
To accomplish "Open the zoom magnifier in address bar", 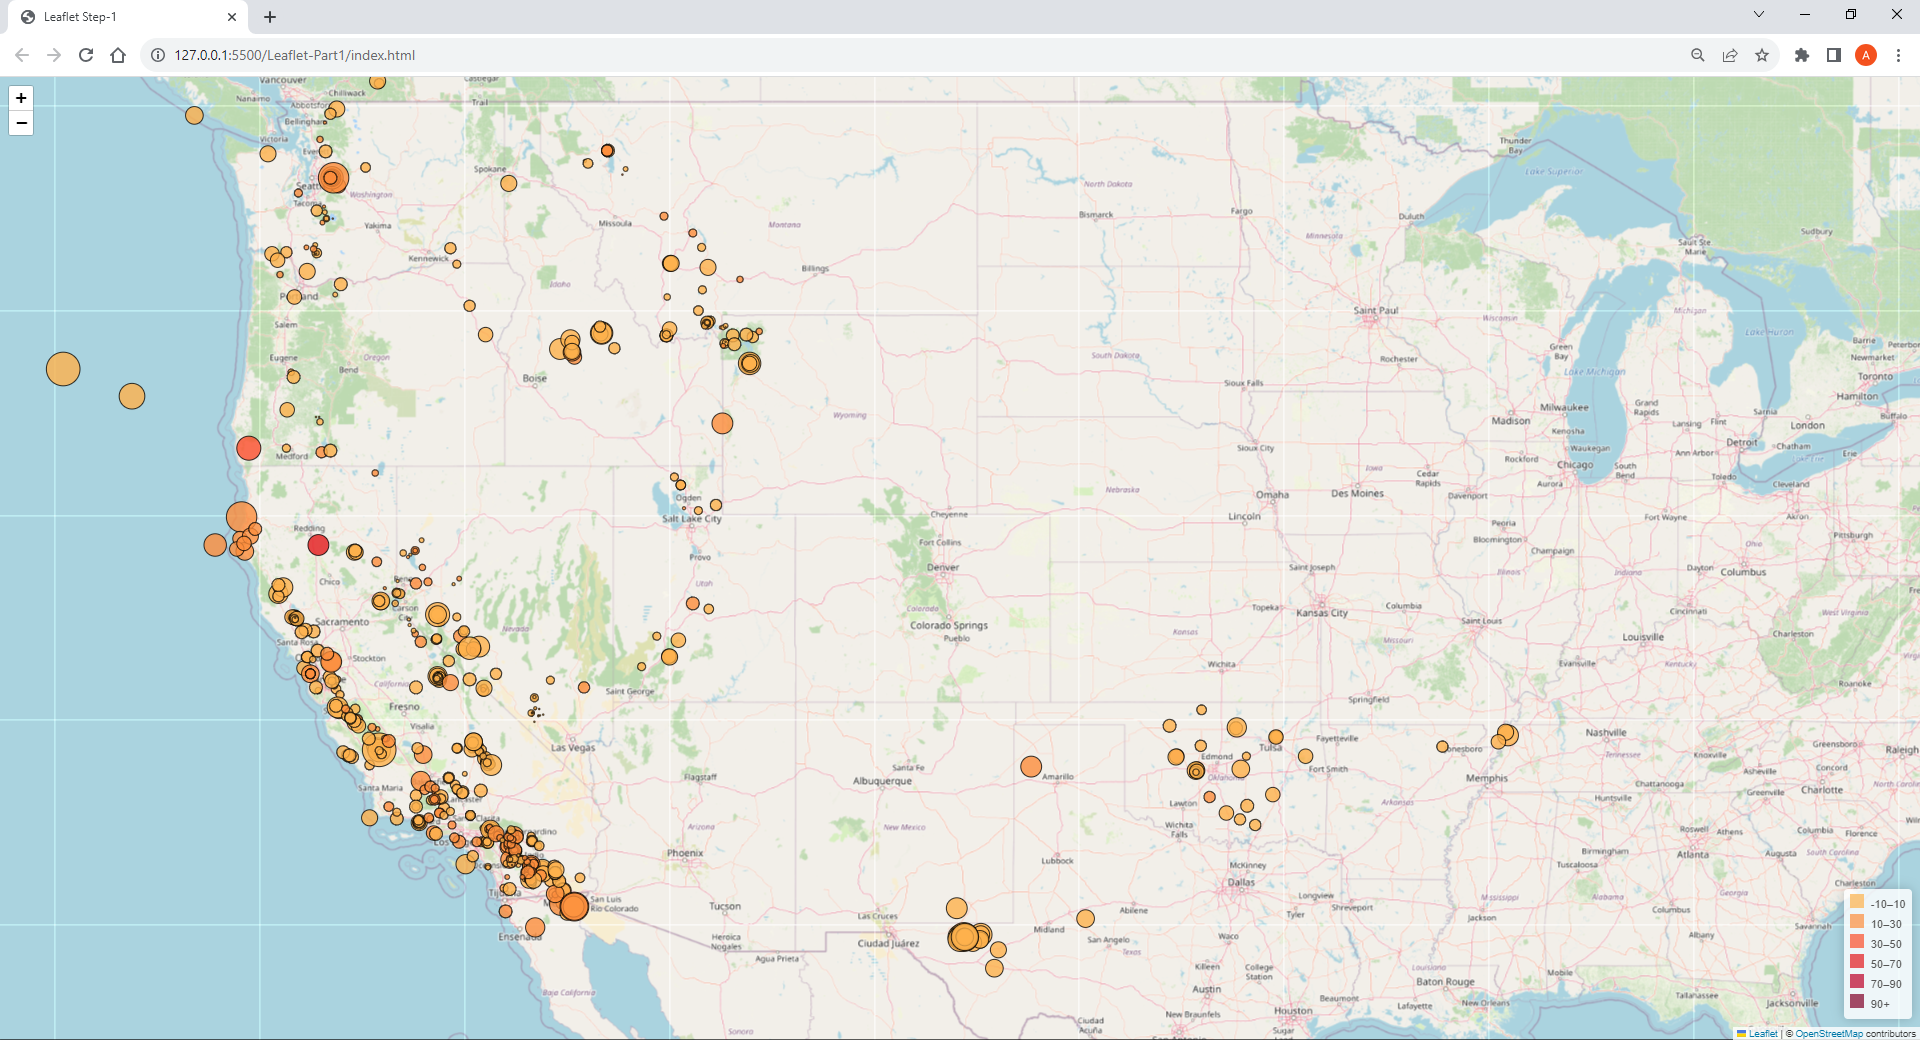I will 1698,55.
